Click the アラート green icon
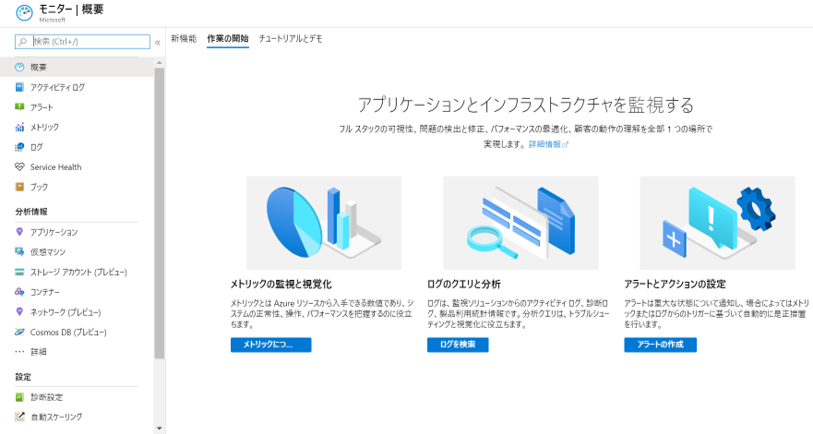This screenshot has height=434, width=813. [19, 107]
